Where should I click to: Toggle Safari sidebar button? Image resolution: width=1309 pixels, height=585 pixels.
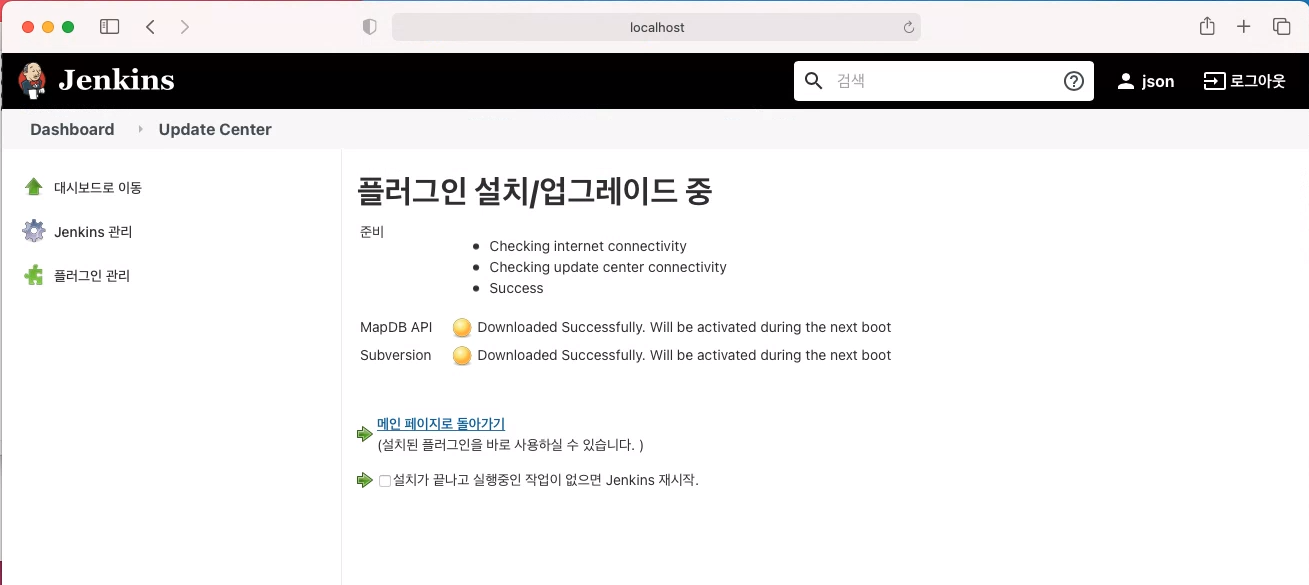pyautogui.click(x=110, y=27)
